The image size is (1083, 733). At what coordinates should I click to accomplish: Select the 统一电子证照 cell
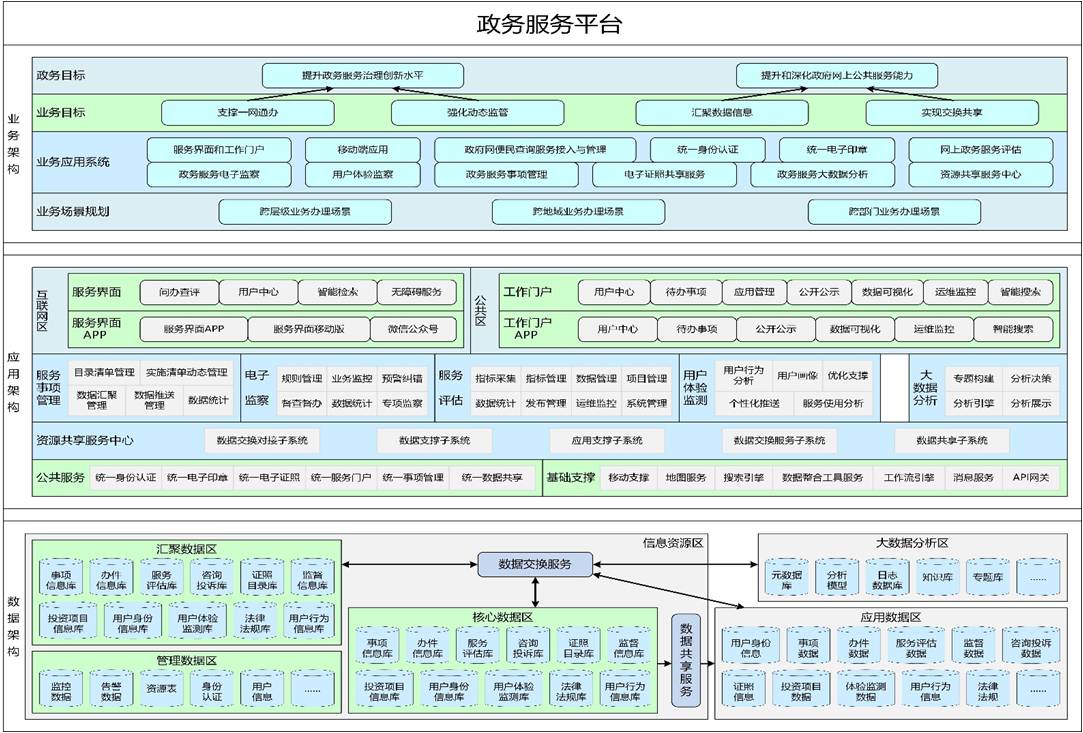[269, 477]
